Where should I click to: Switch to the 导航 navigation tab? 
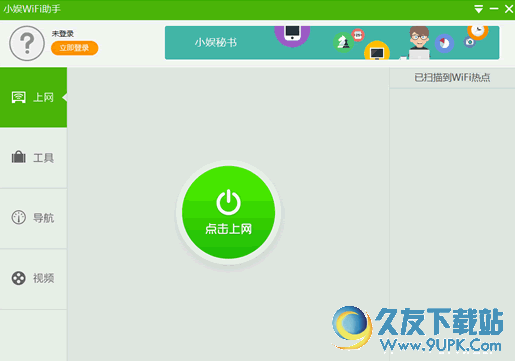pyautogui.click(x=33, y=218)
